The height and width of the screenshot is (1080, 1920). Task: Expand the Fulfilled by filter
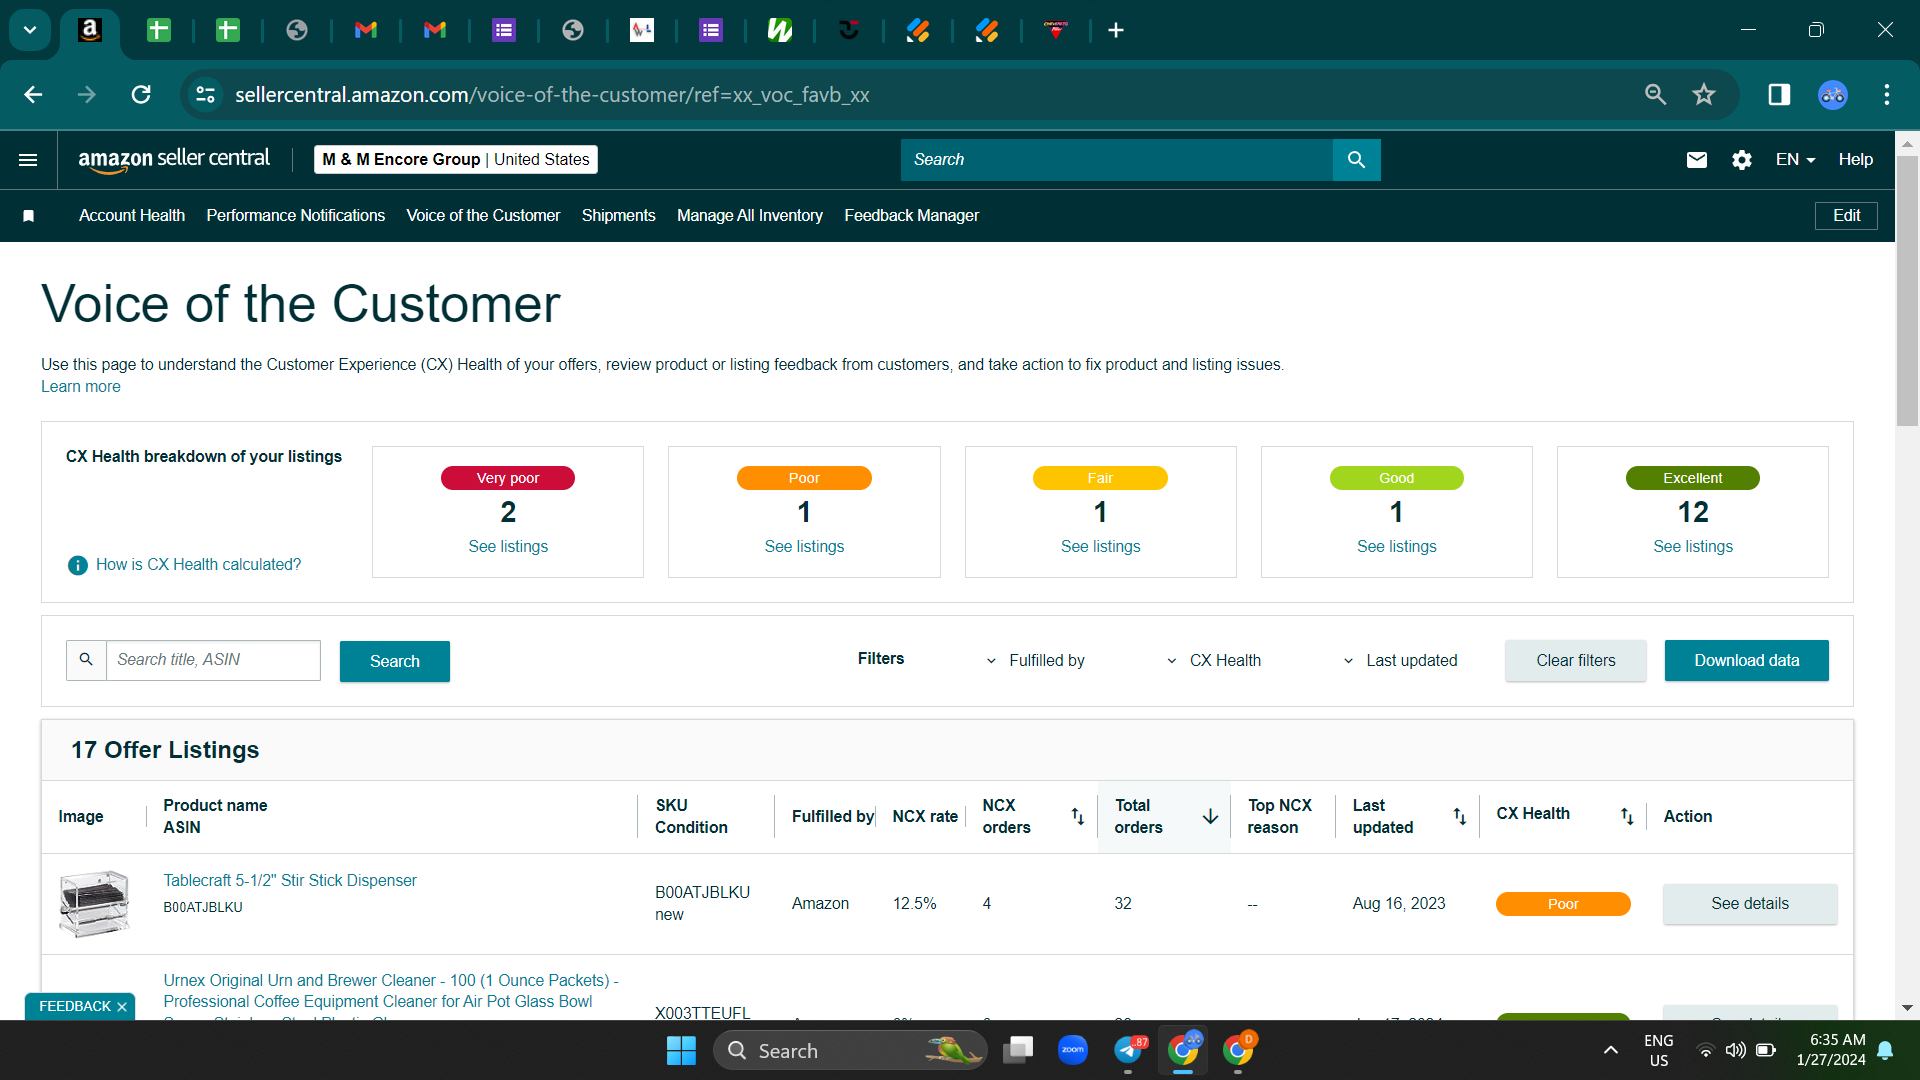pyautogui.click(x=1036, y=660)
